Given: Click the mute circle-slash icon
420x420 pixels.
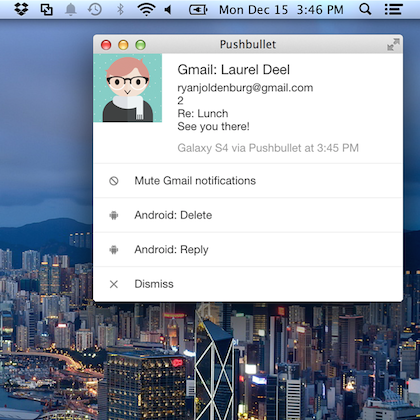Looking at the screenshot, I should tap(114, 181).
